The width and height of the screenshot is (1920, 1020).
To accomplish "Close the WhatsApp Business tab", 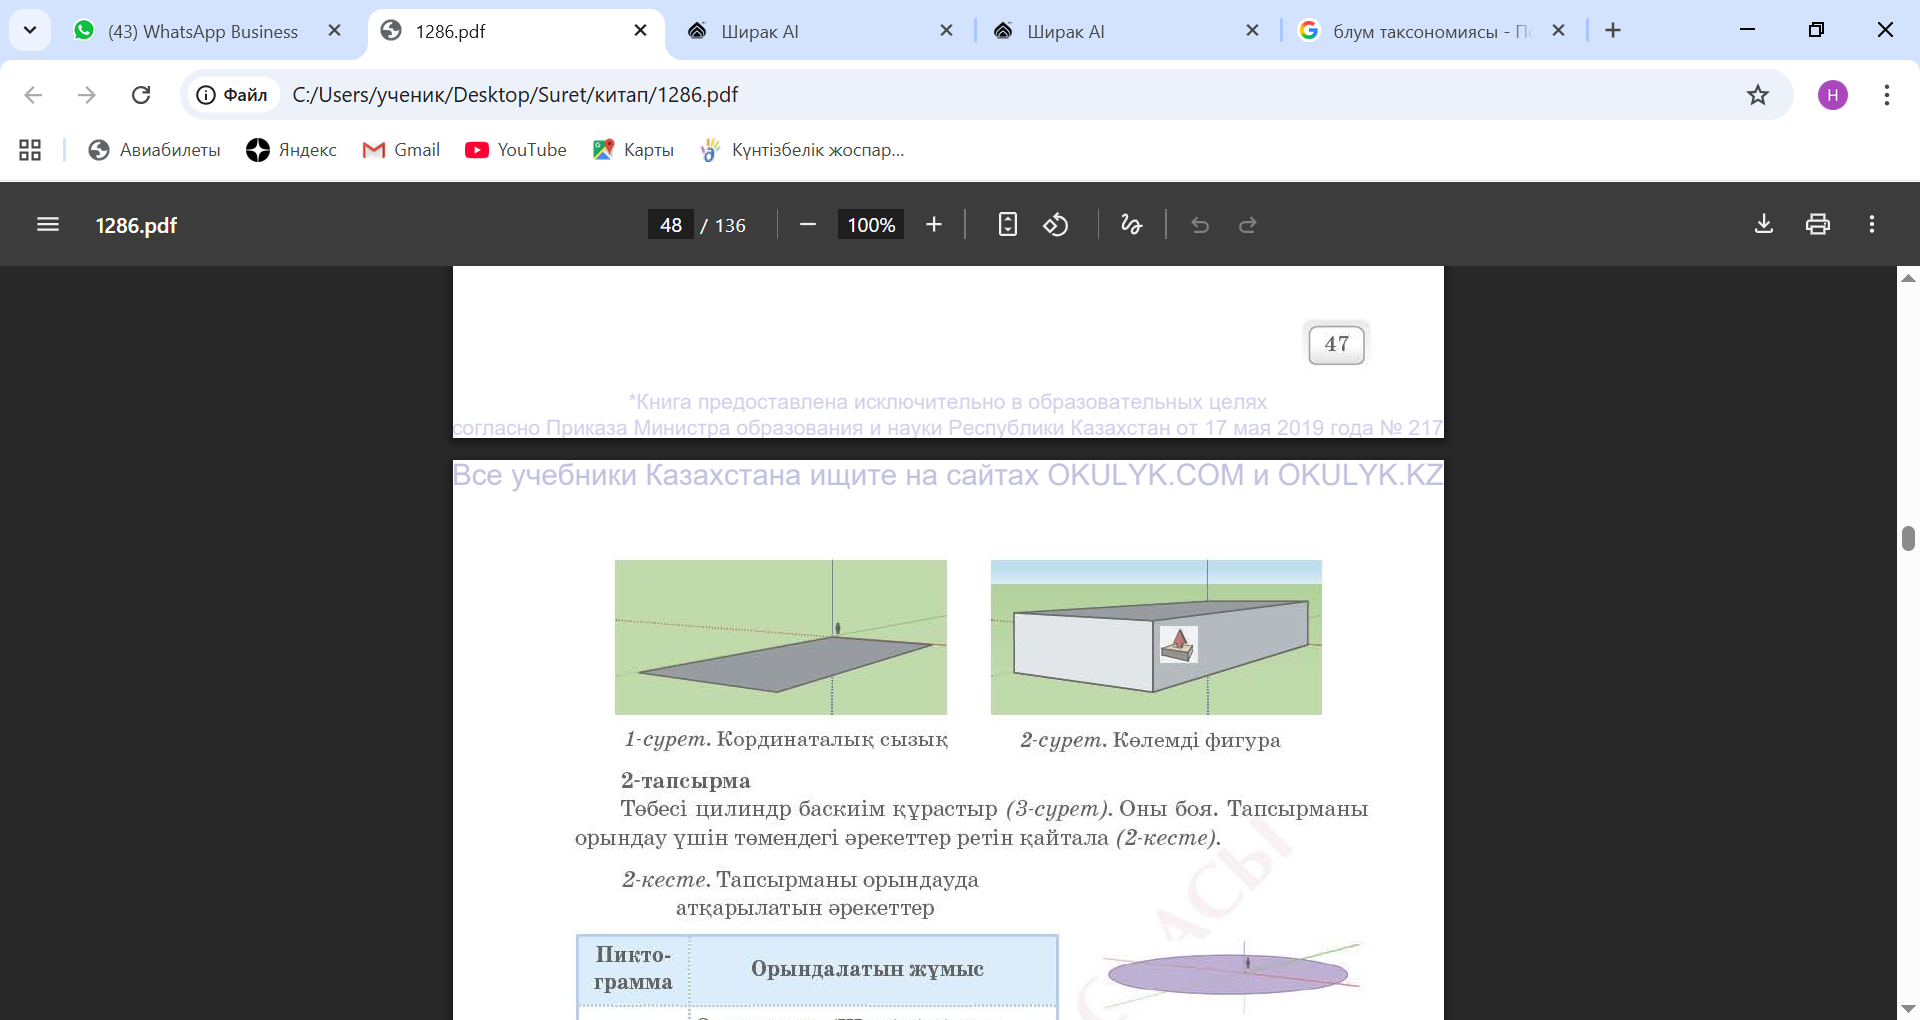I will click(x=335, y=31).
